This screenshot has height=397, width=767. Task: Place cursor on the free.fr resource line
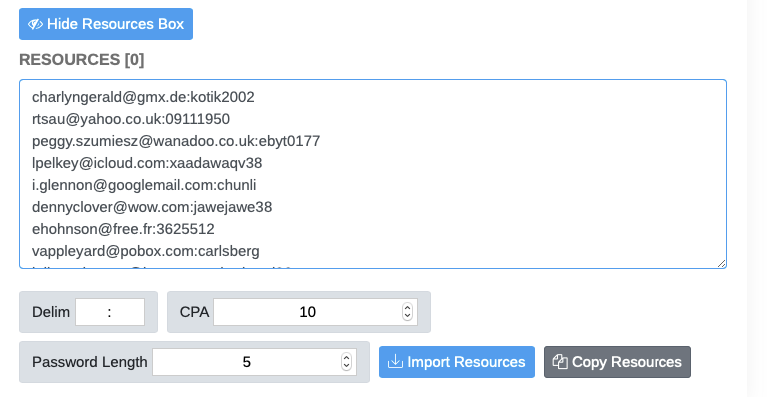tap(123, 229)
